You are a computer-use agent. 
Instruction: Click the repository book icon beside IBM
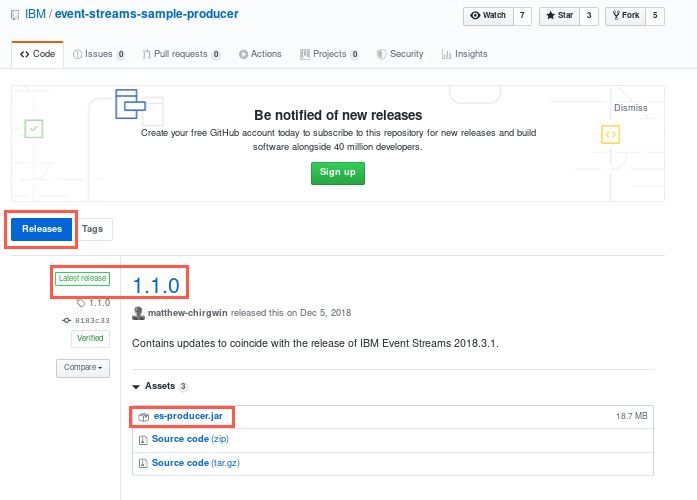click(x=15, y=15)
